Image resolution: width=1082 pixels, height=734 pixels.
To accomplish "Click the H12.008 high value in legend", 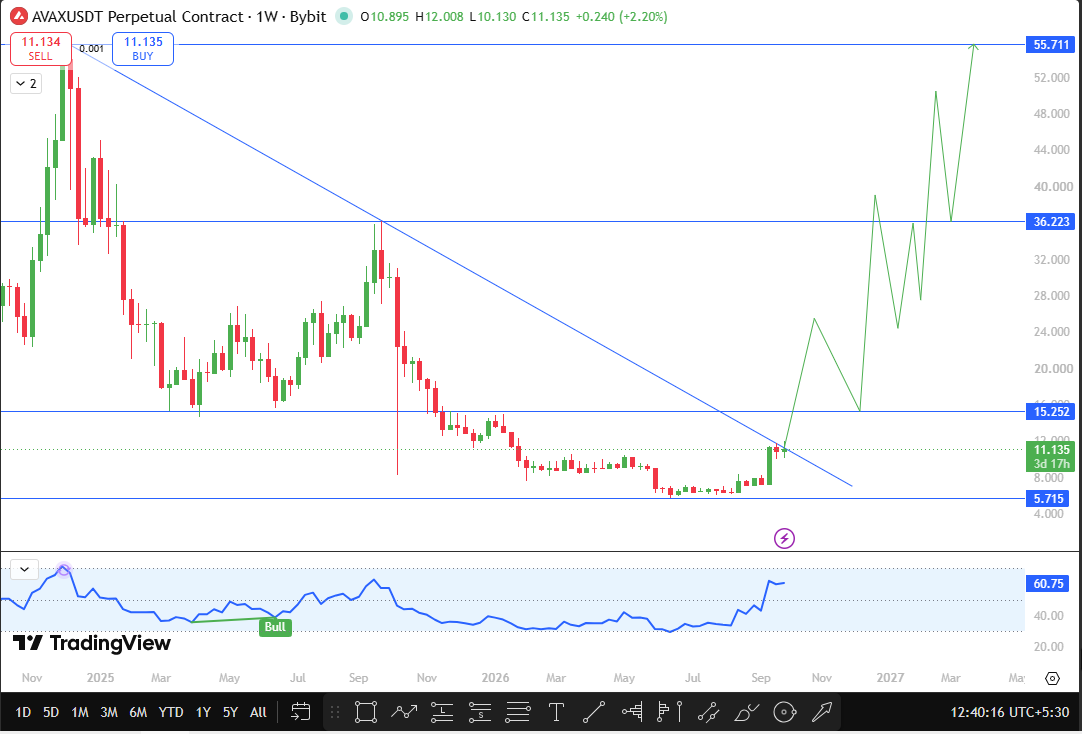I will point(440,16).
